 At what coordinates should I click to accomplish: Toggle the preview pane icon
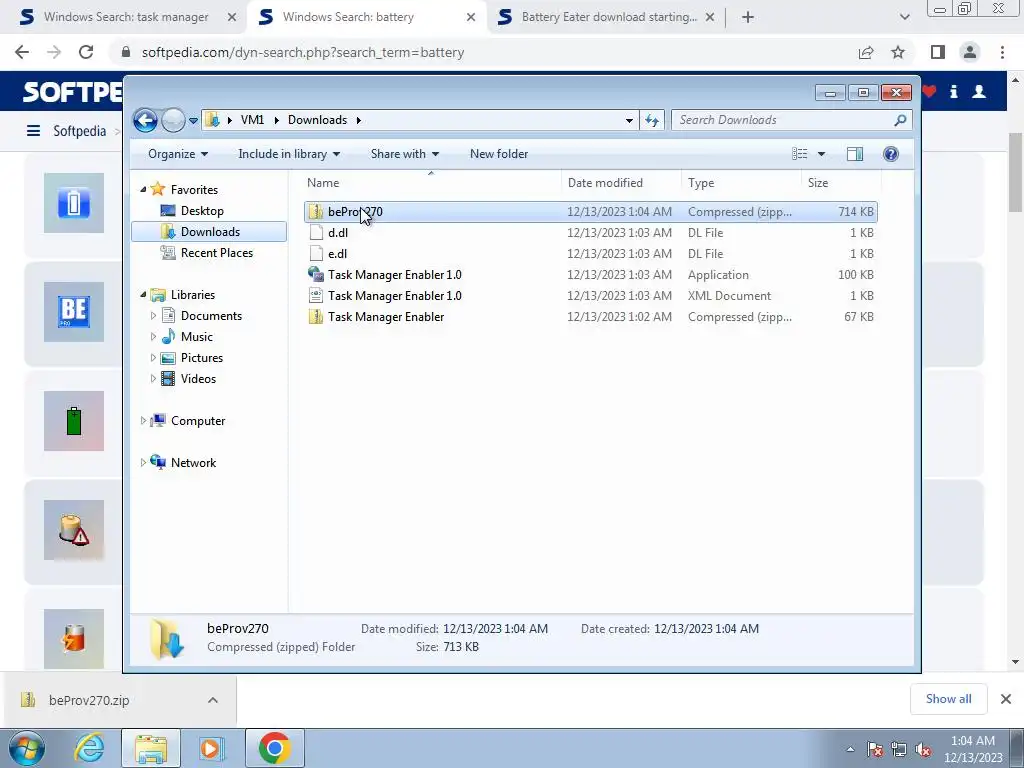(x=855, y=154)
